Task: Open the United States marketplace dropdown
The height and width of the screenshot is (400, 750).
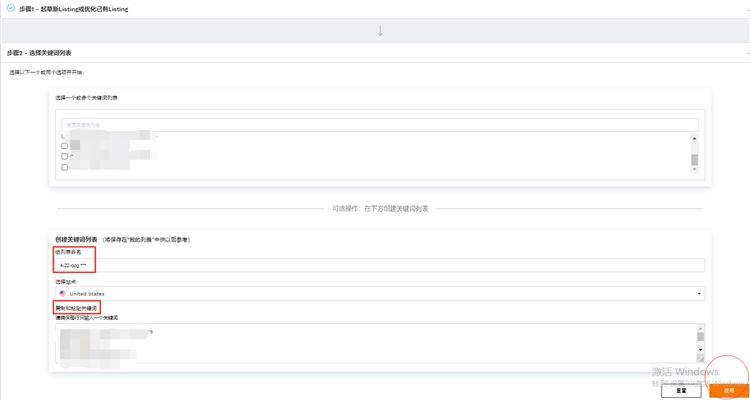Action: coord(380,293)
